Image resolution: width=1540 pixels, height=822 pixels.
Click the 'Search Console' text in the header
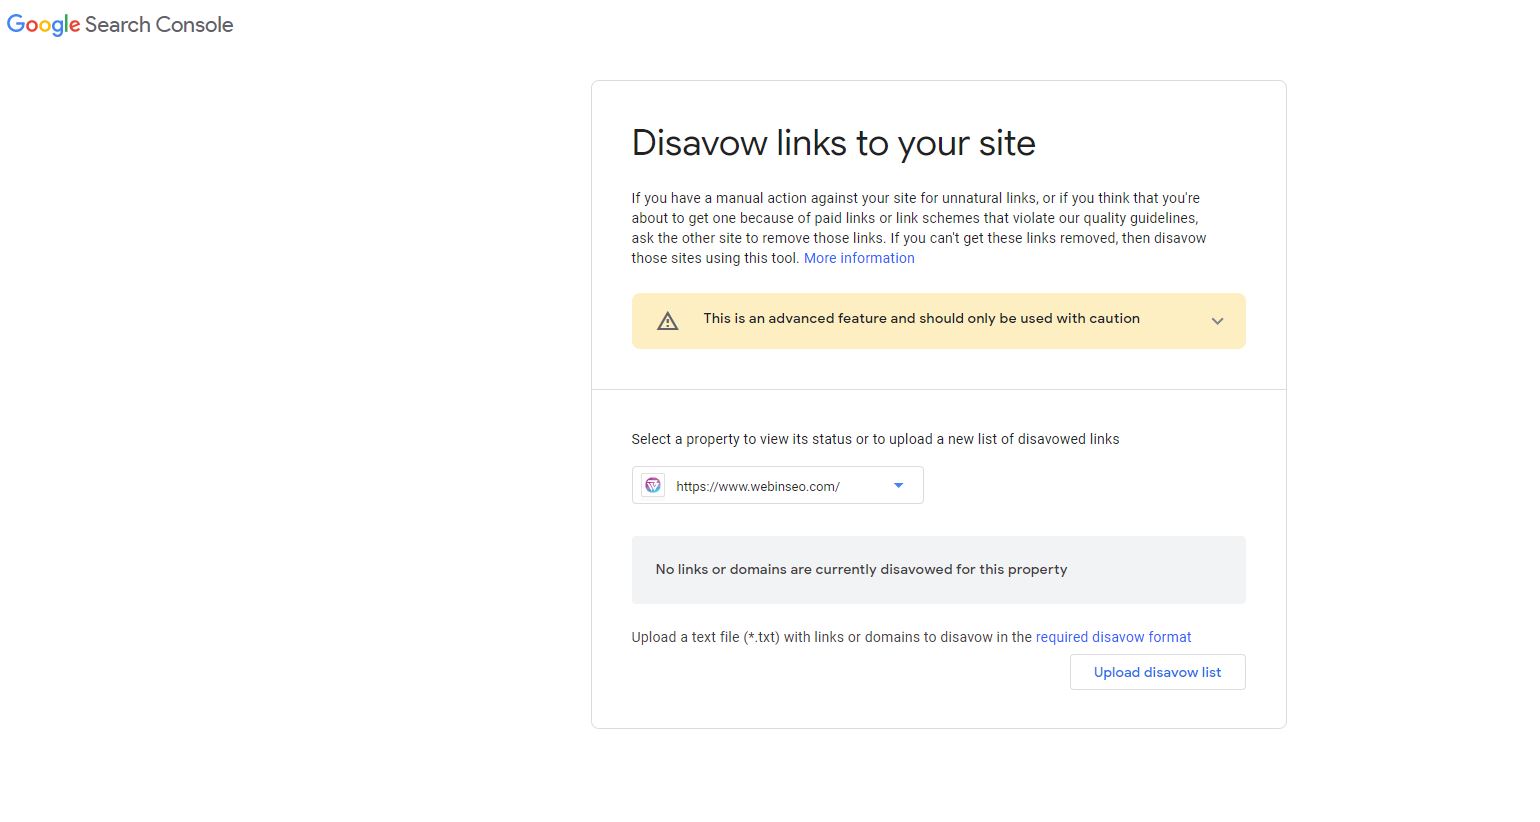click(x=159, y=25)
